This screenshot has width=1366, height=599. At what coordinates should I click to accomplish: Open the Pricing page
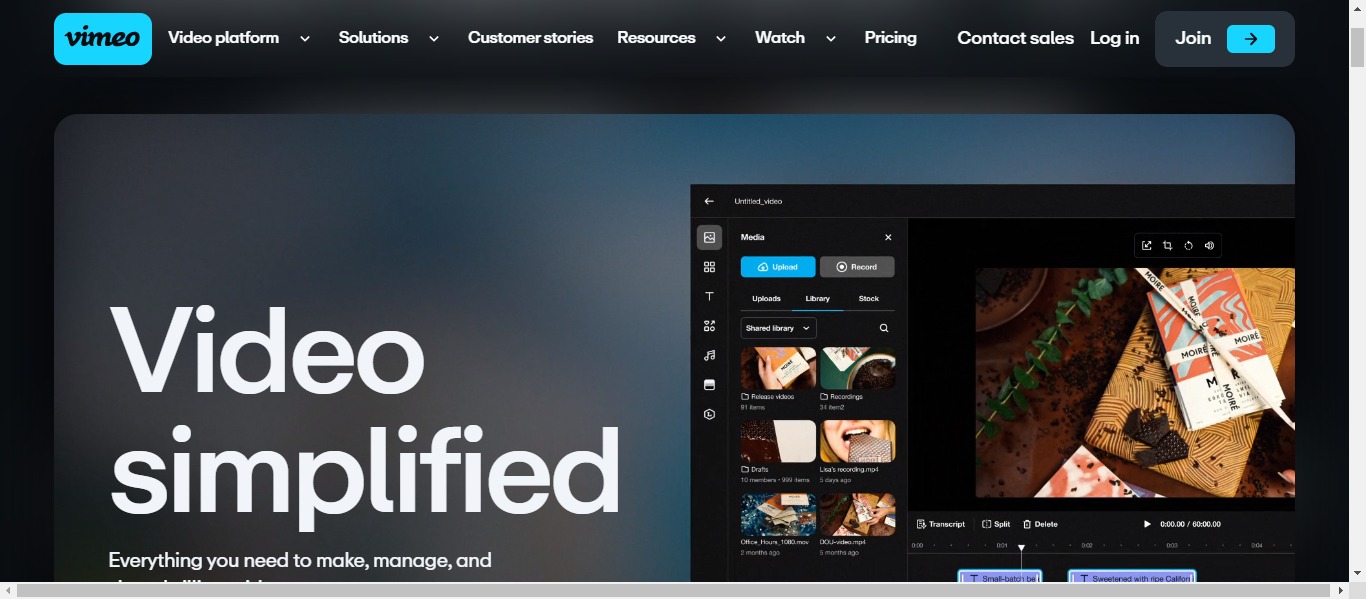point(890,38)
